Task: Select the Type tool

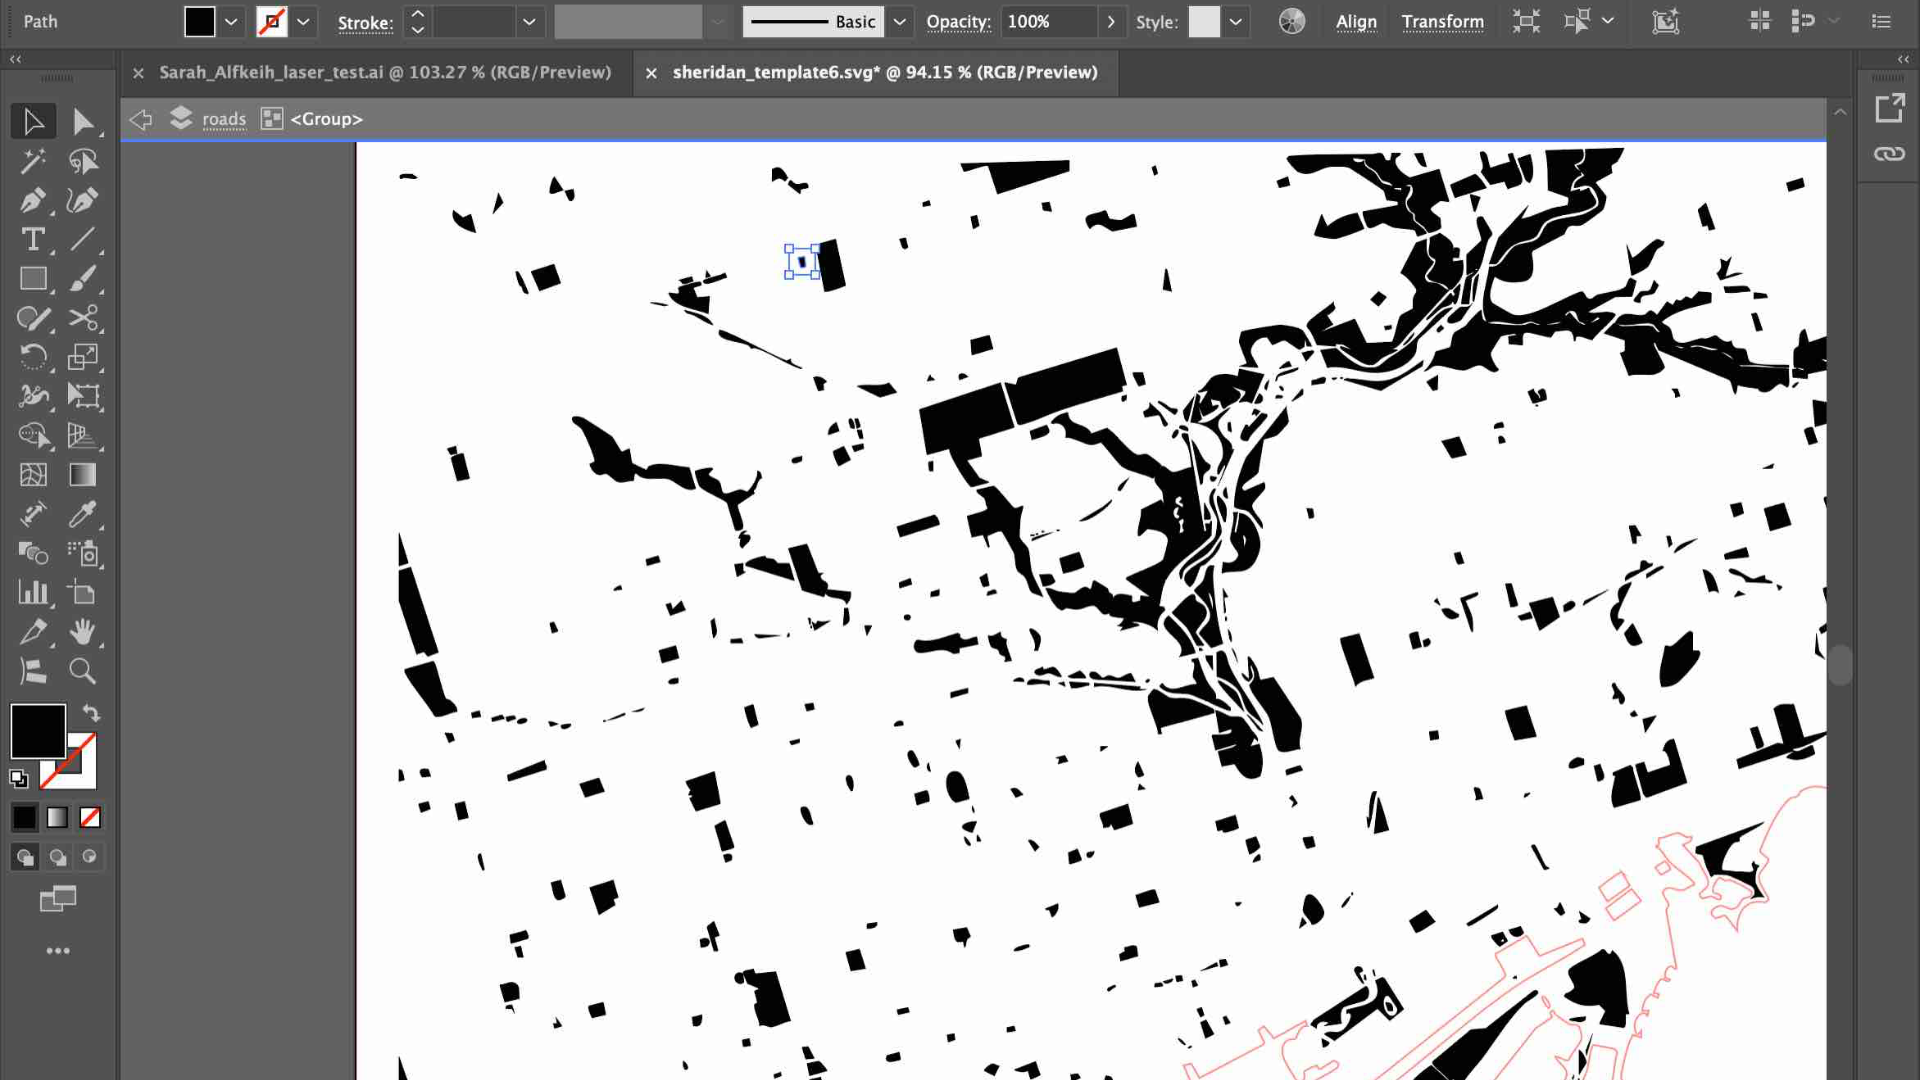Action: 32,240
